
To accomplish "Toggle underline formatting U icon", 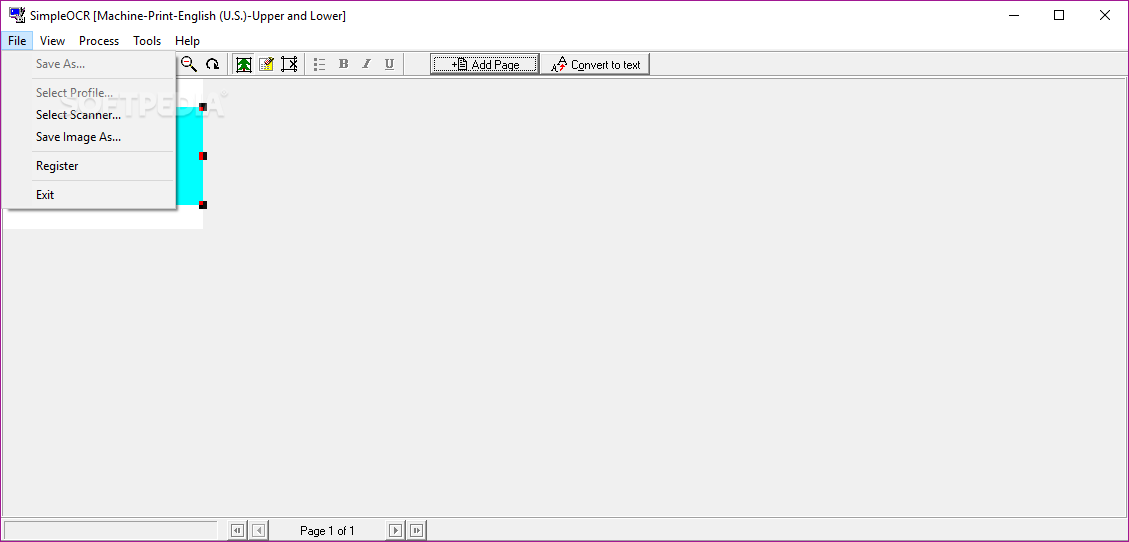I will point(390,64).
